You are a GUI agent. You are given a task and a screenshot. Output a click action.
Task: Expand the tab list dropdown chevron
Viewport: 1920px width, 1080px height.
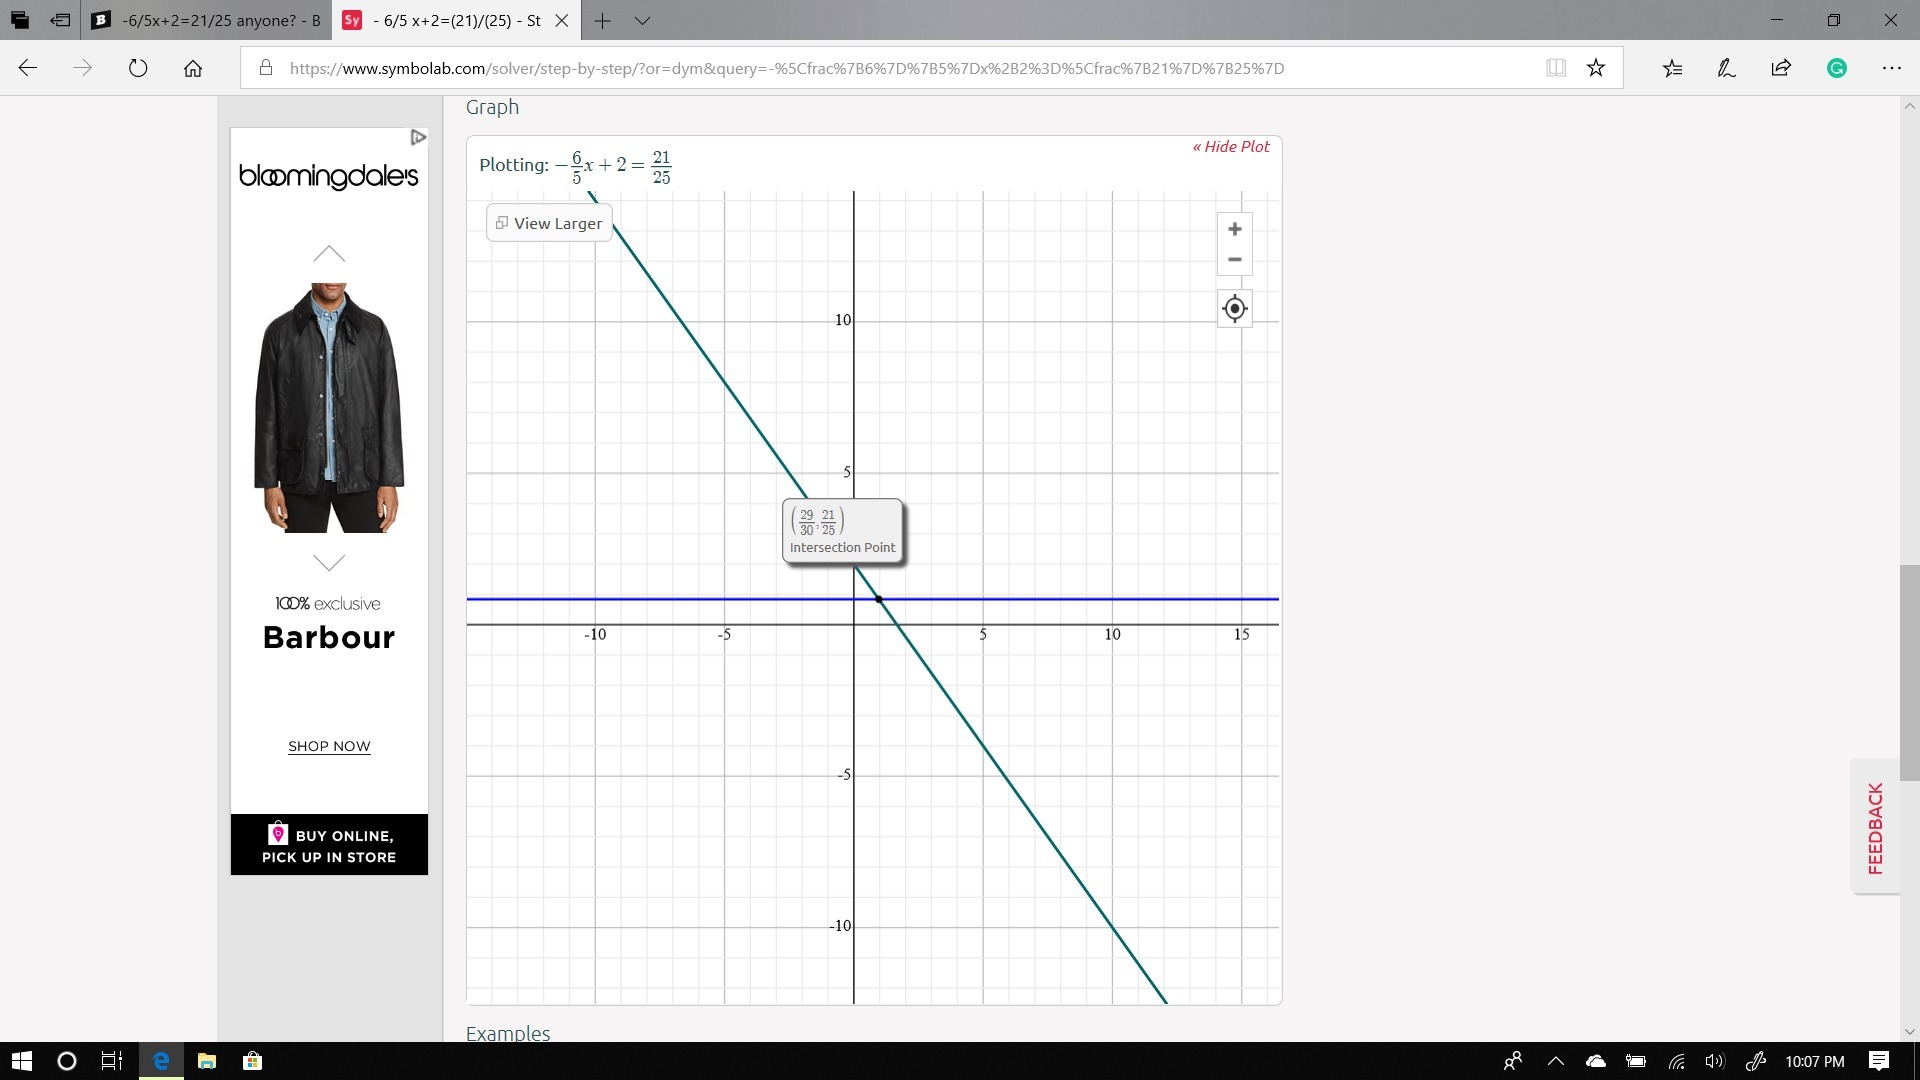pos(643,20)
